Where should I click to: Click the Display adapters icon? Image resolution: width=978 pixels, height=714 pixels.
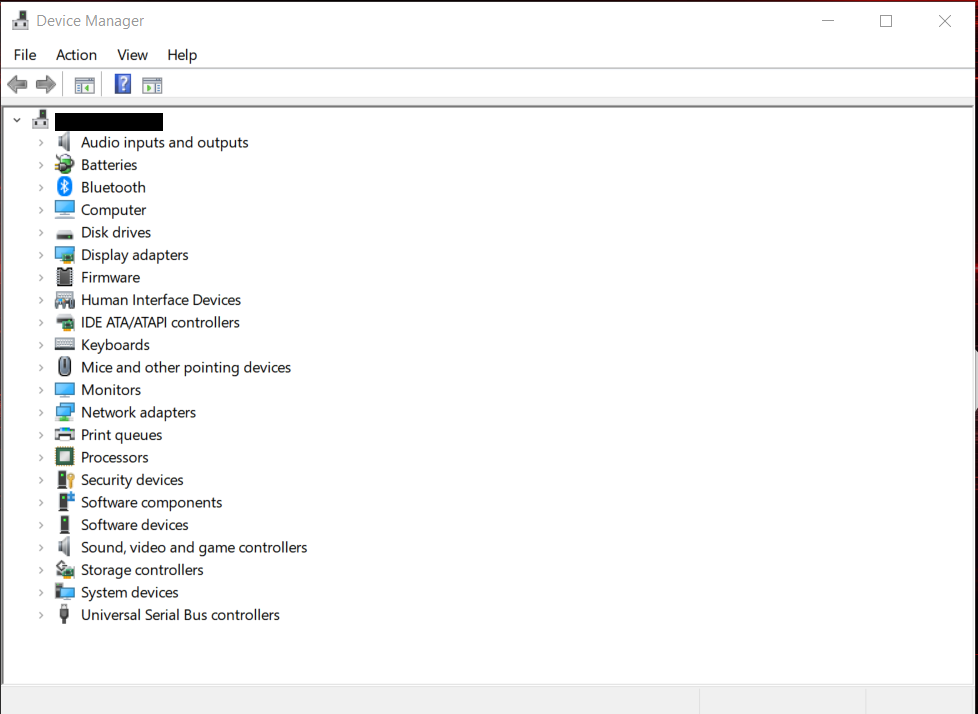(64, 254)
